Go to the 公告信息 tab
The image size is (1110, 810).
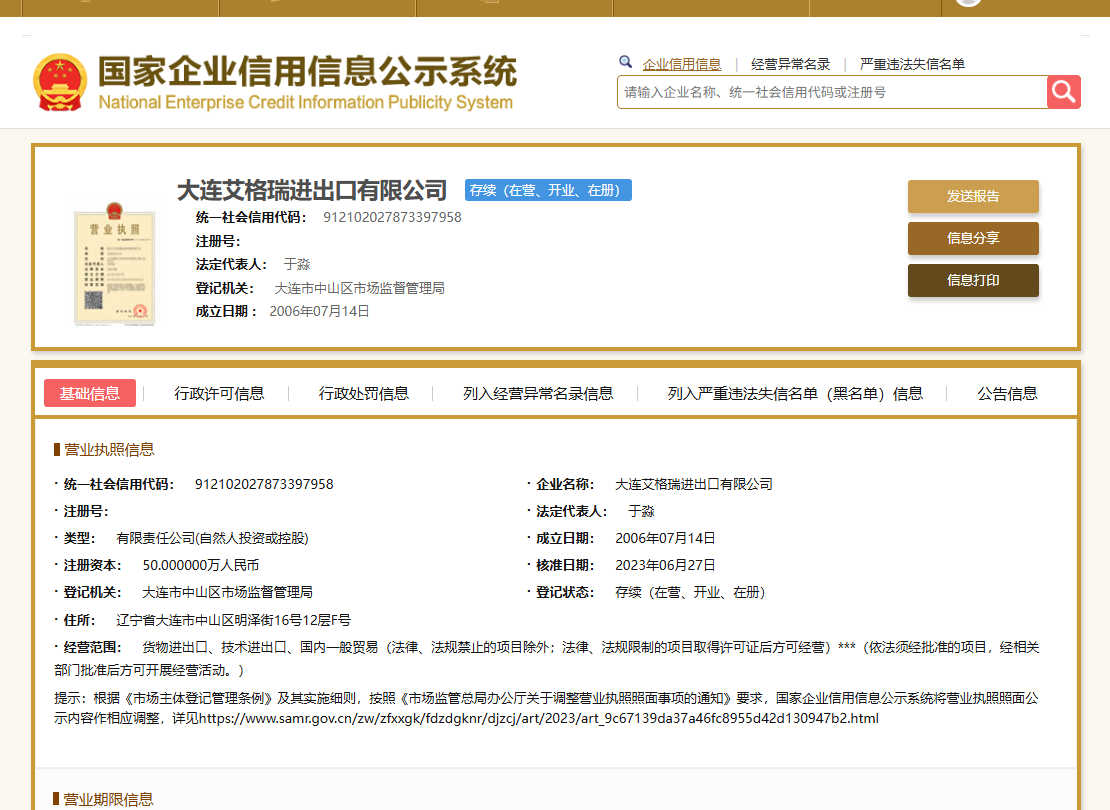point(1007,393)
